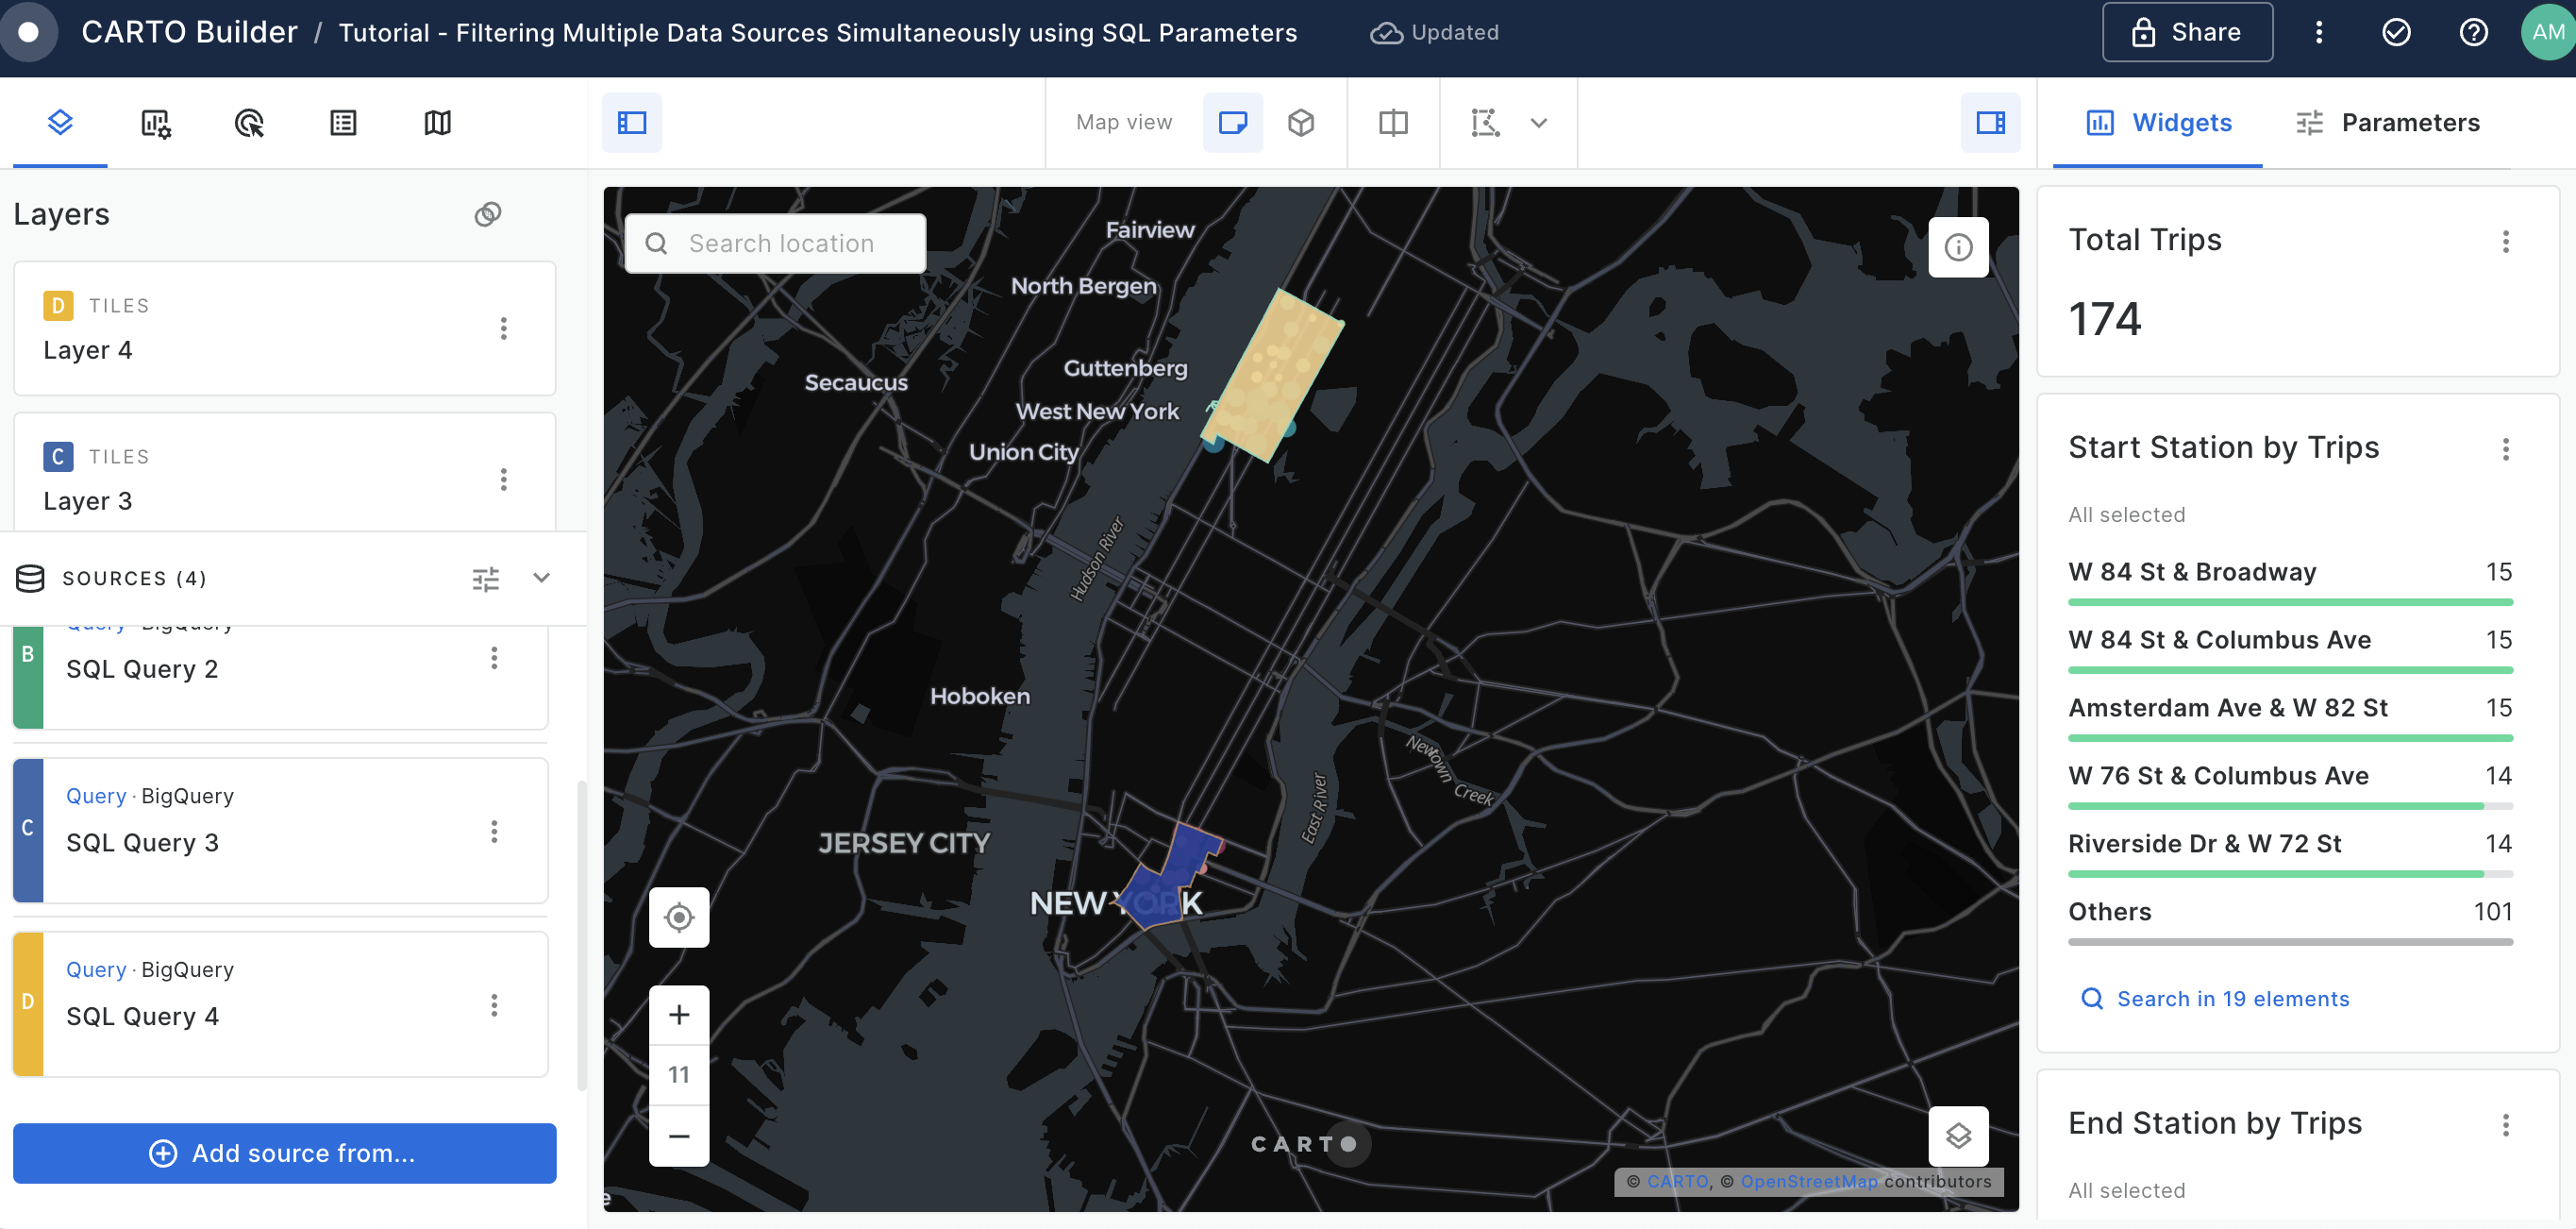Open the map more options menu
2576x1229 pixels.
point(2318,32)
